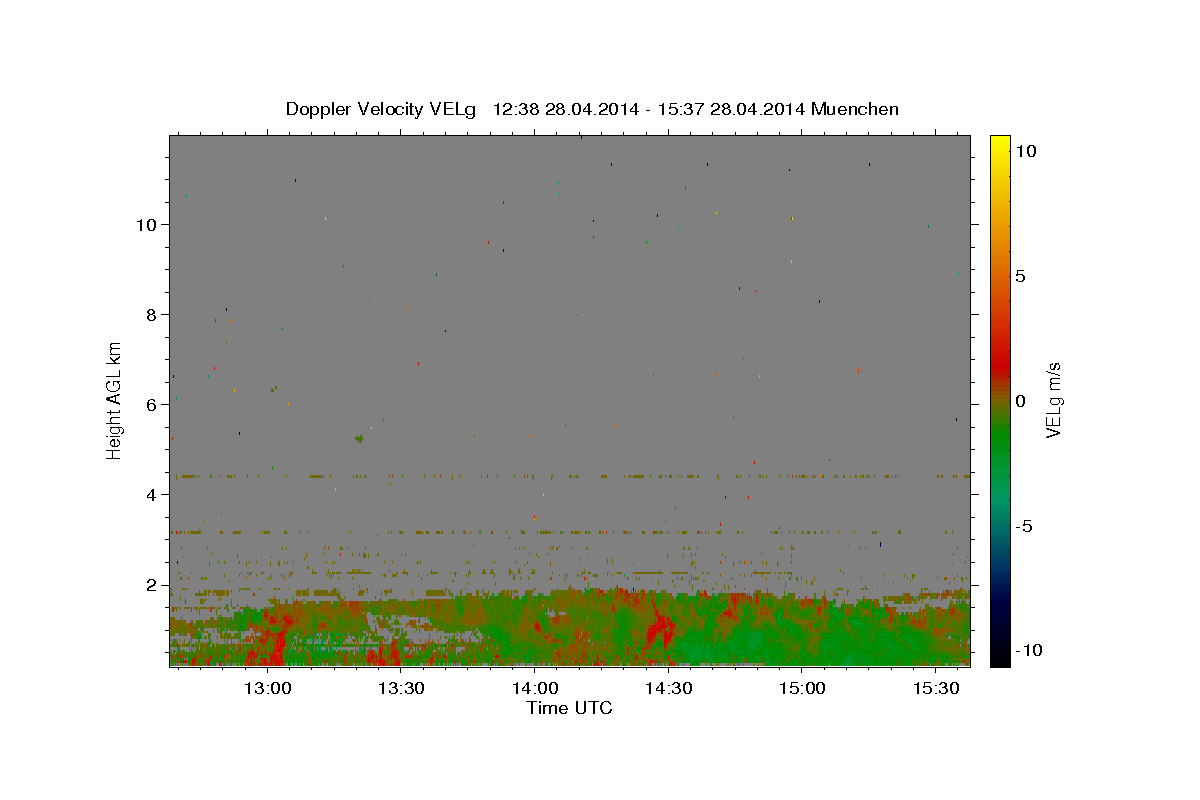
Task: Click the start time '12:38 28.04.2014' in title
Action: coord(565,109)
